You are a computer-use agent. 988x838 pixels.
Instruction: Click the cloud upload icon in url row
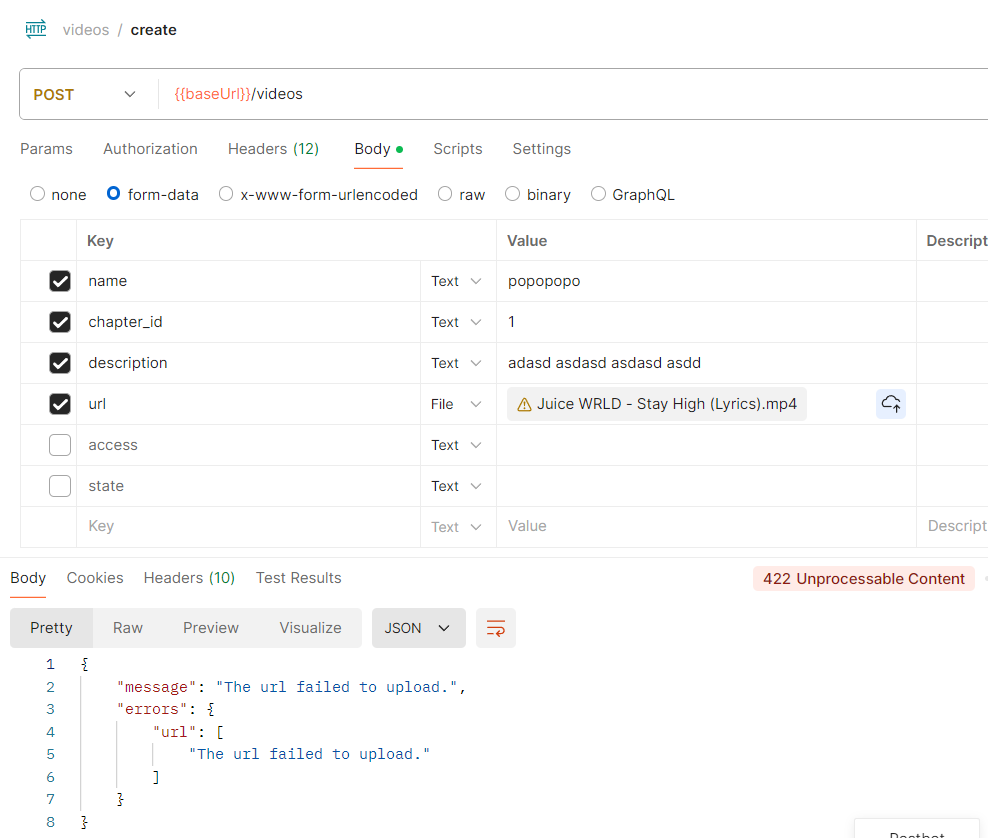[x=890, y=404]
